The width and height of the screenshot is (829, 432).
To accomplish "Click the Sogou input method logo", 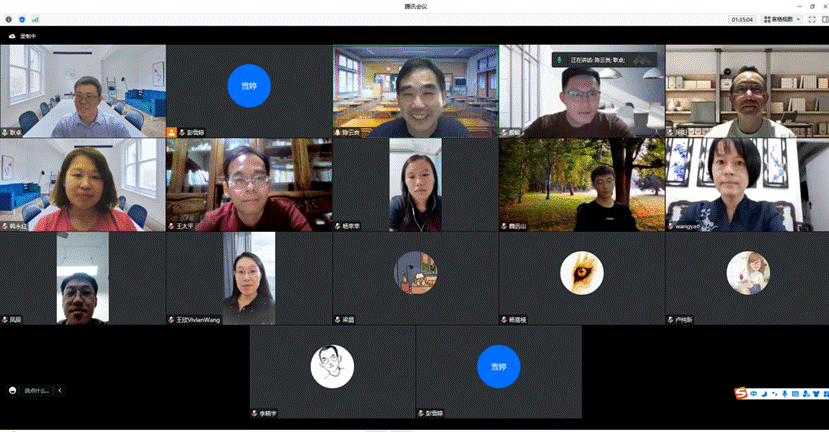I will (x=741, y=393).
